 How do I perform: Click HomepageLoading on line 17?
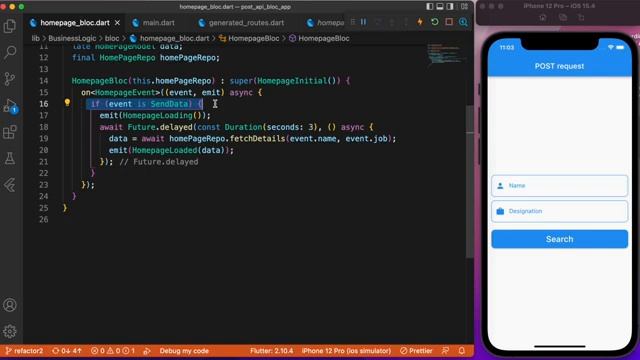[158, 116]
